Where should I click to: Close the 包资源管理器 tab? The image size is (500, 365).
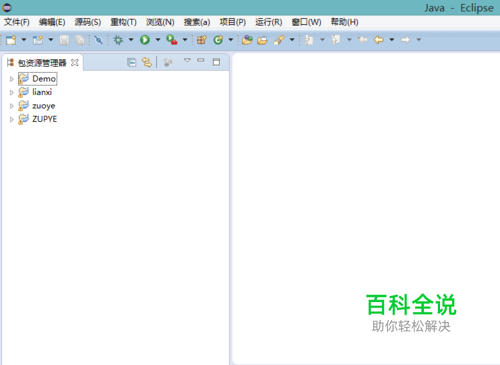(75, 63)
